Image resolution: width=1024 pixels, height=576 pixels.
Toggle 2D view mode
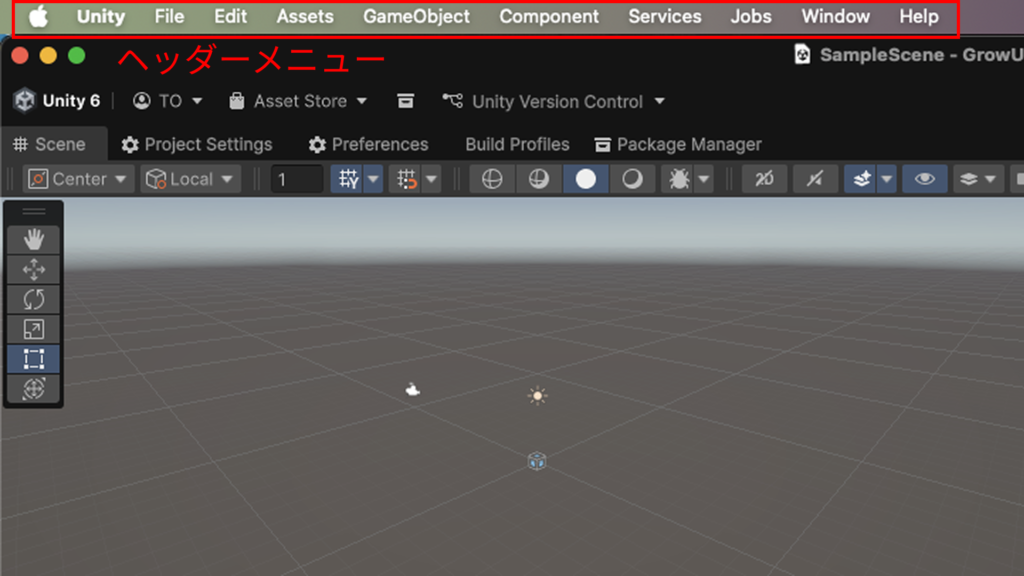pyautogui.click(x=764, y=179)
